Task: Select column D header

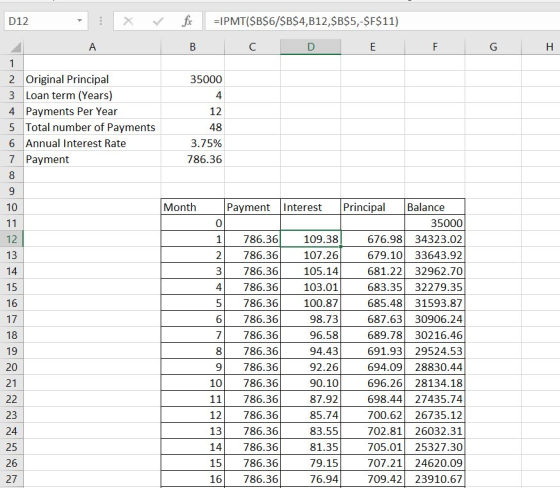Action: 310,47
